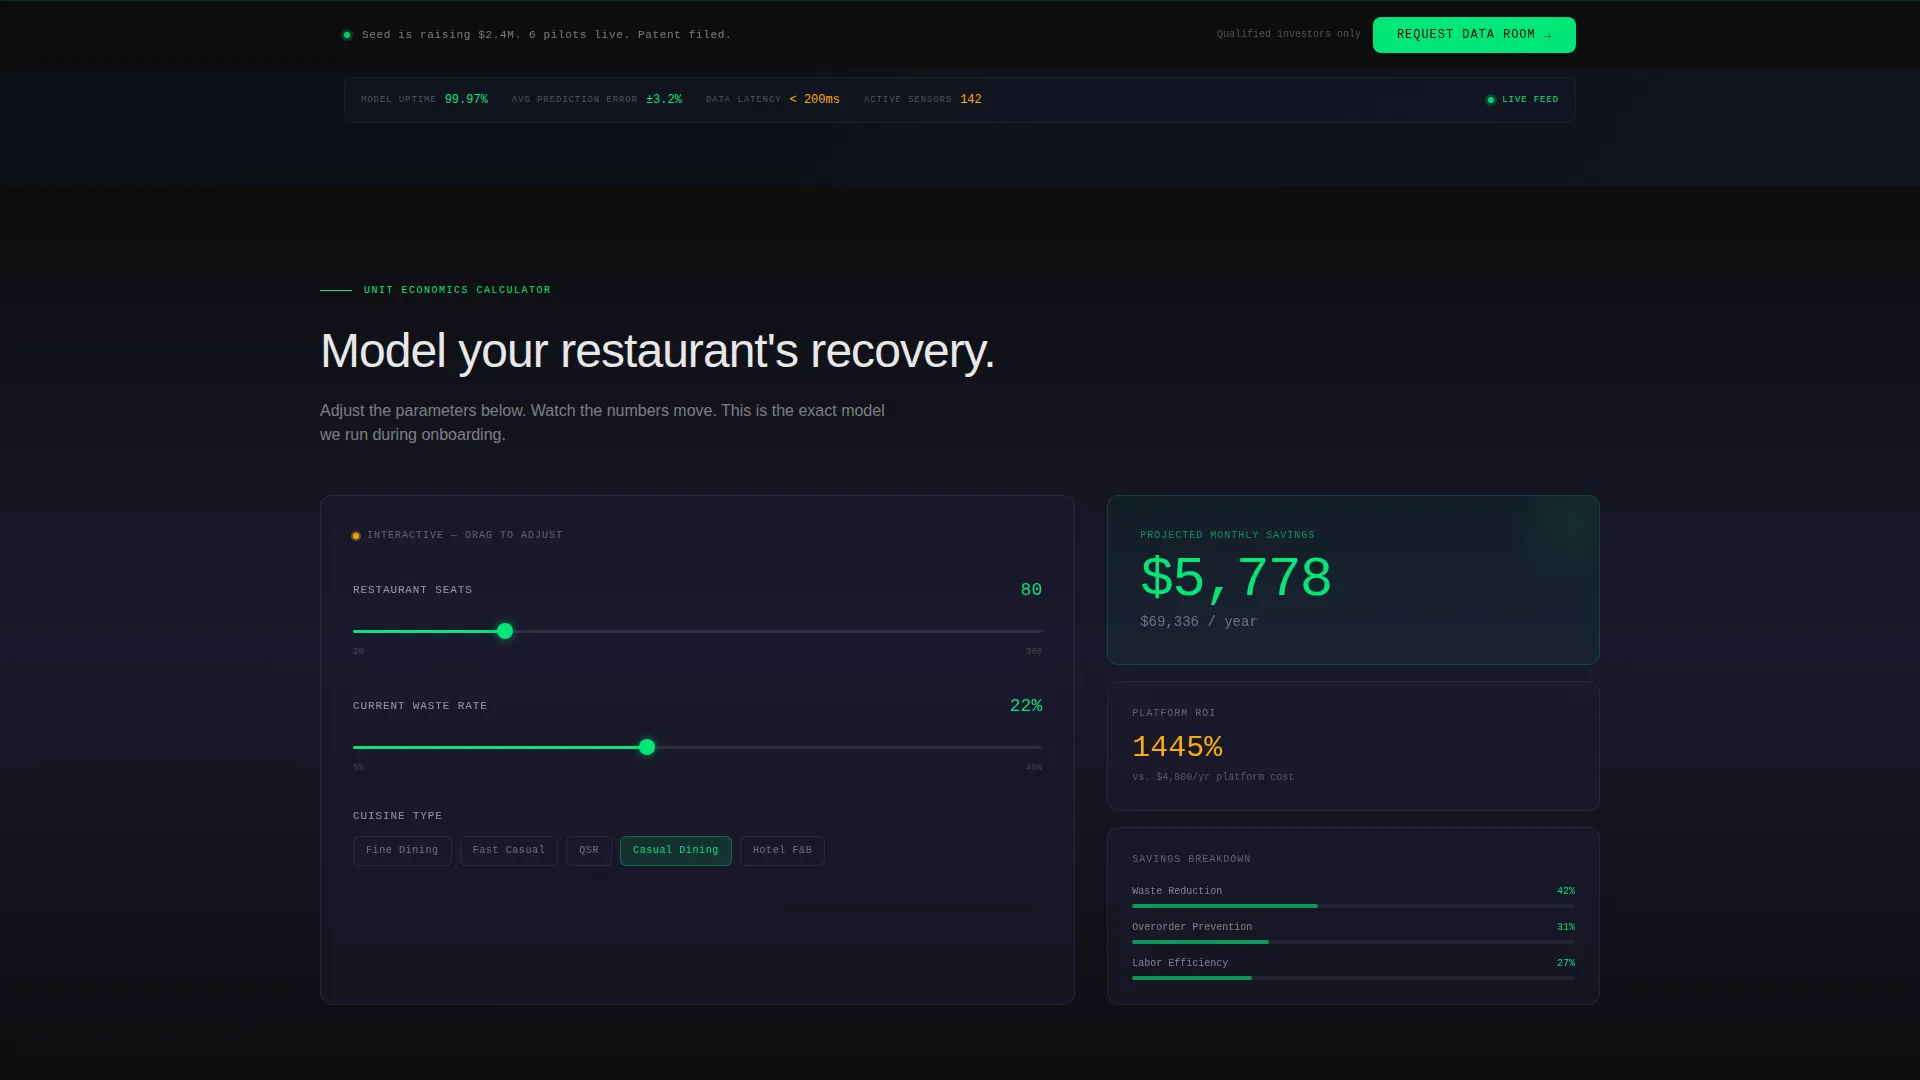Image resolution: width=1920 pixels, height=1080 pixels.
Task: Select Hotel F&B cuisine option
Action: pyautogui.click(x=782, y=851)
